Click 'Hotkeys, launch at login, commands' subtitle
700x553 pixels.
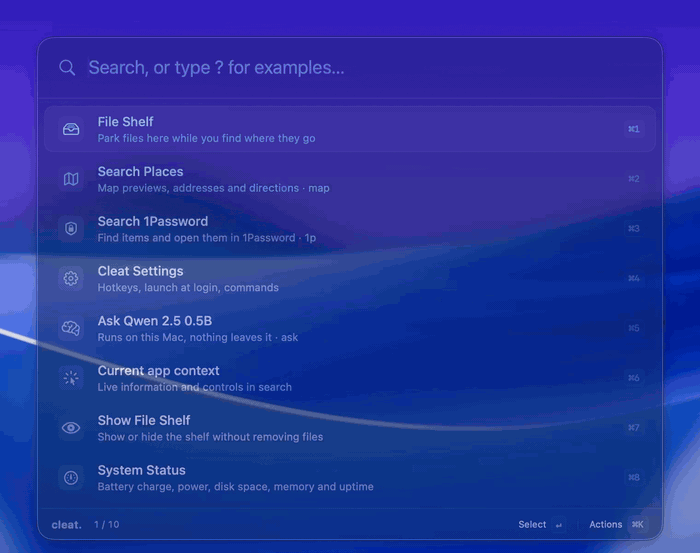[188, 288]
